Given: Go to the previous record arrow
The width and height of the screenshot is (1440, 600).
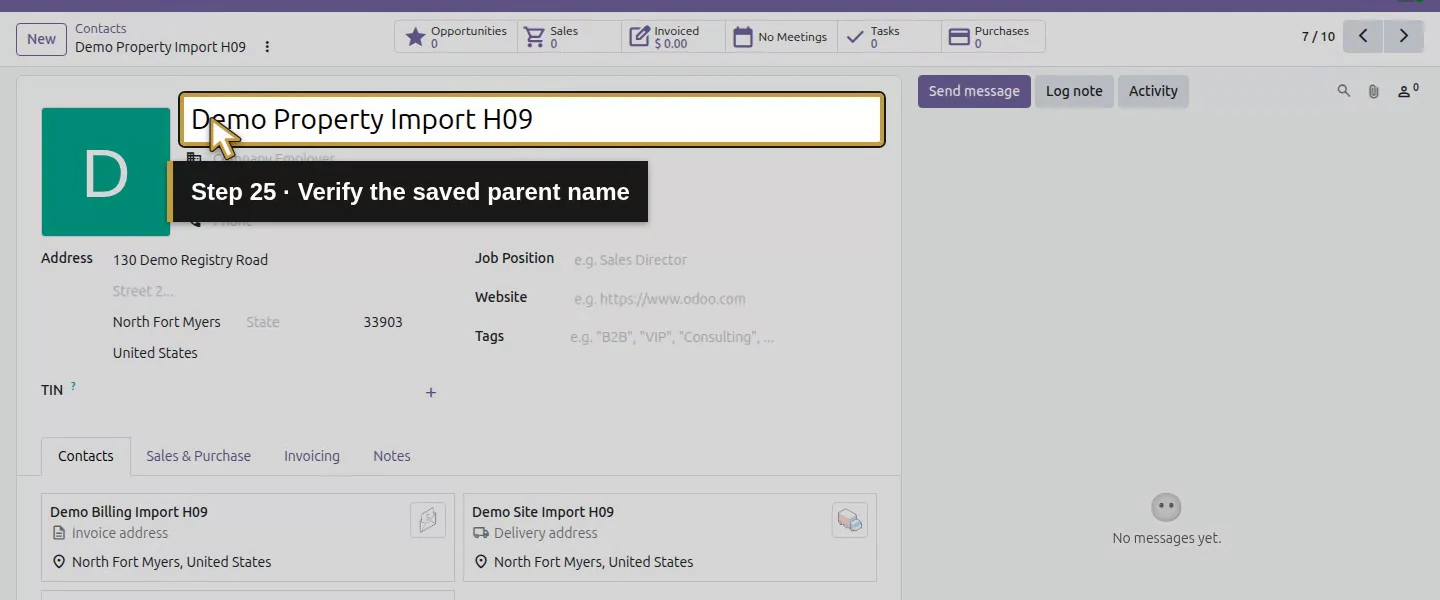Looking at the screenshot, I should click(x=1363, y=37).
